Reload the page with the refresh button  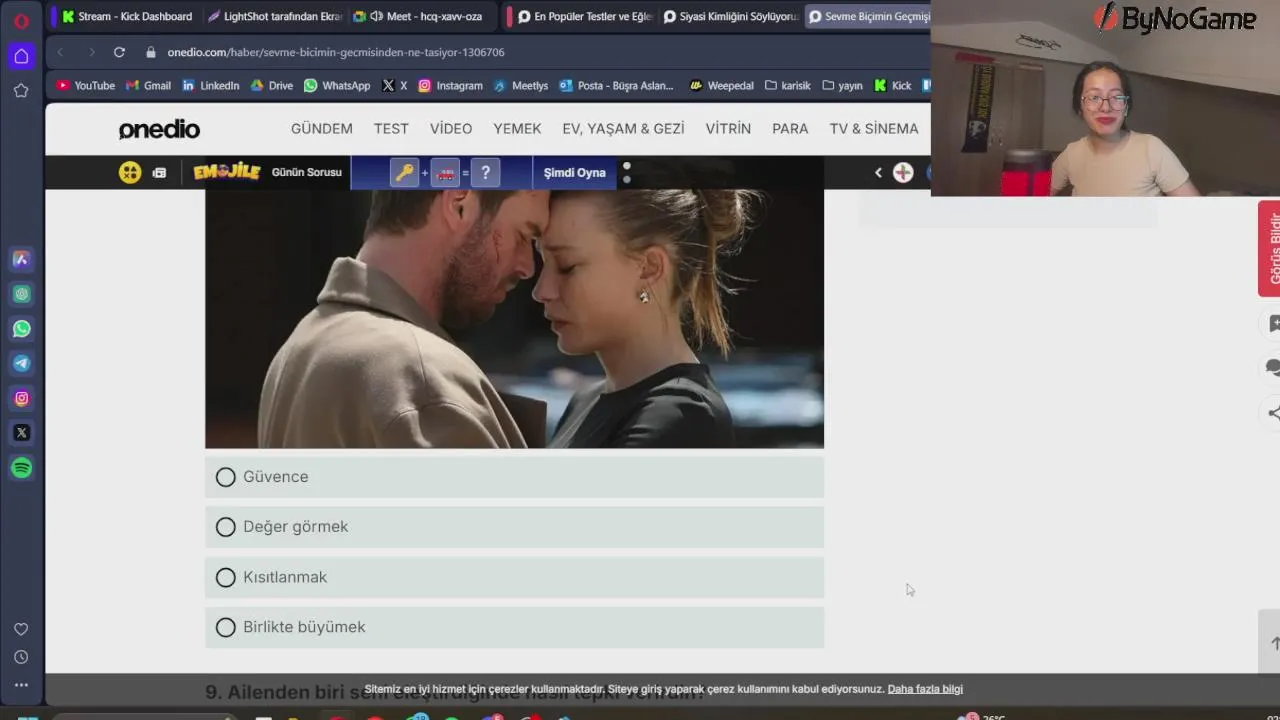click(119, 52)
